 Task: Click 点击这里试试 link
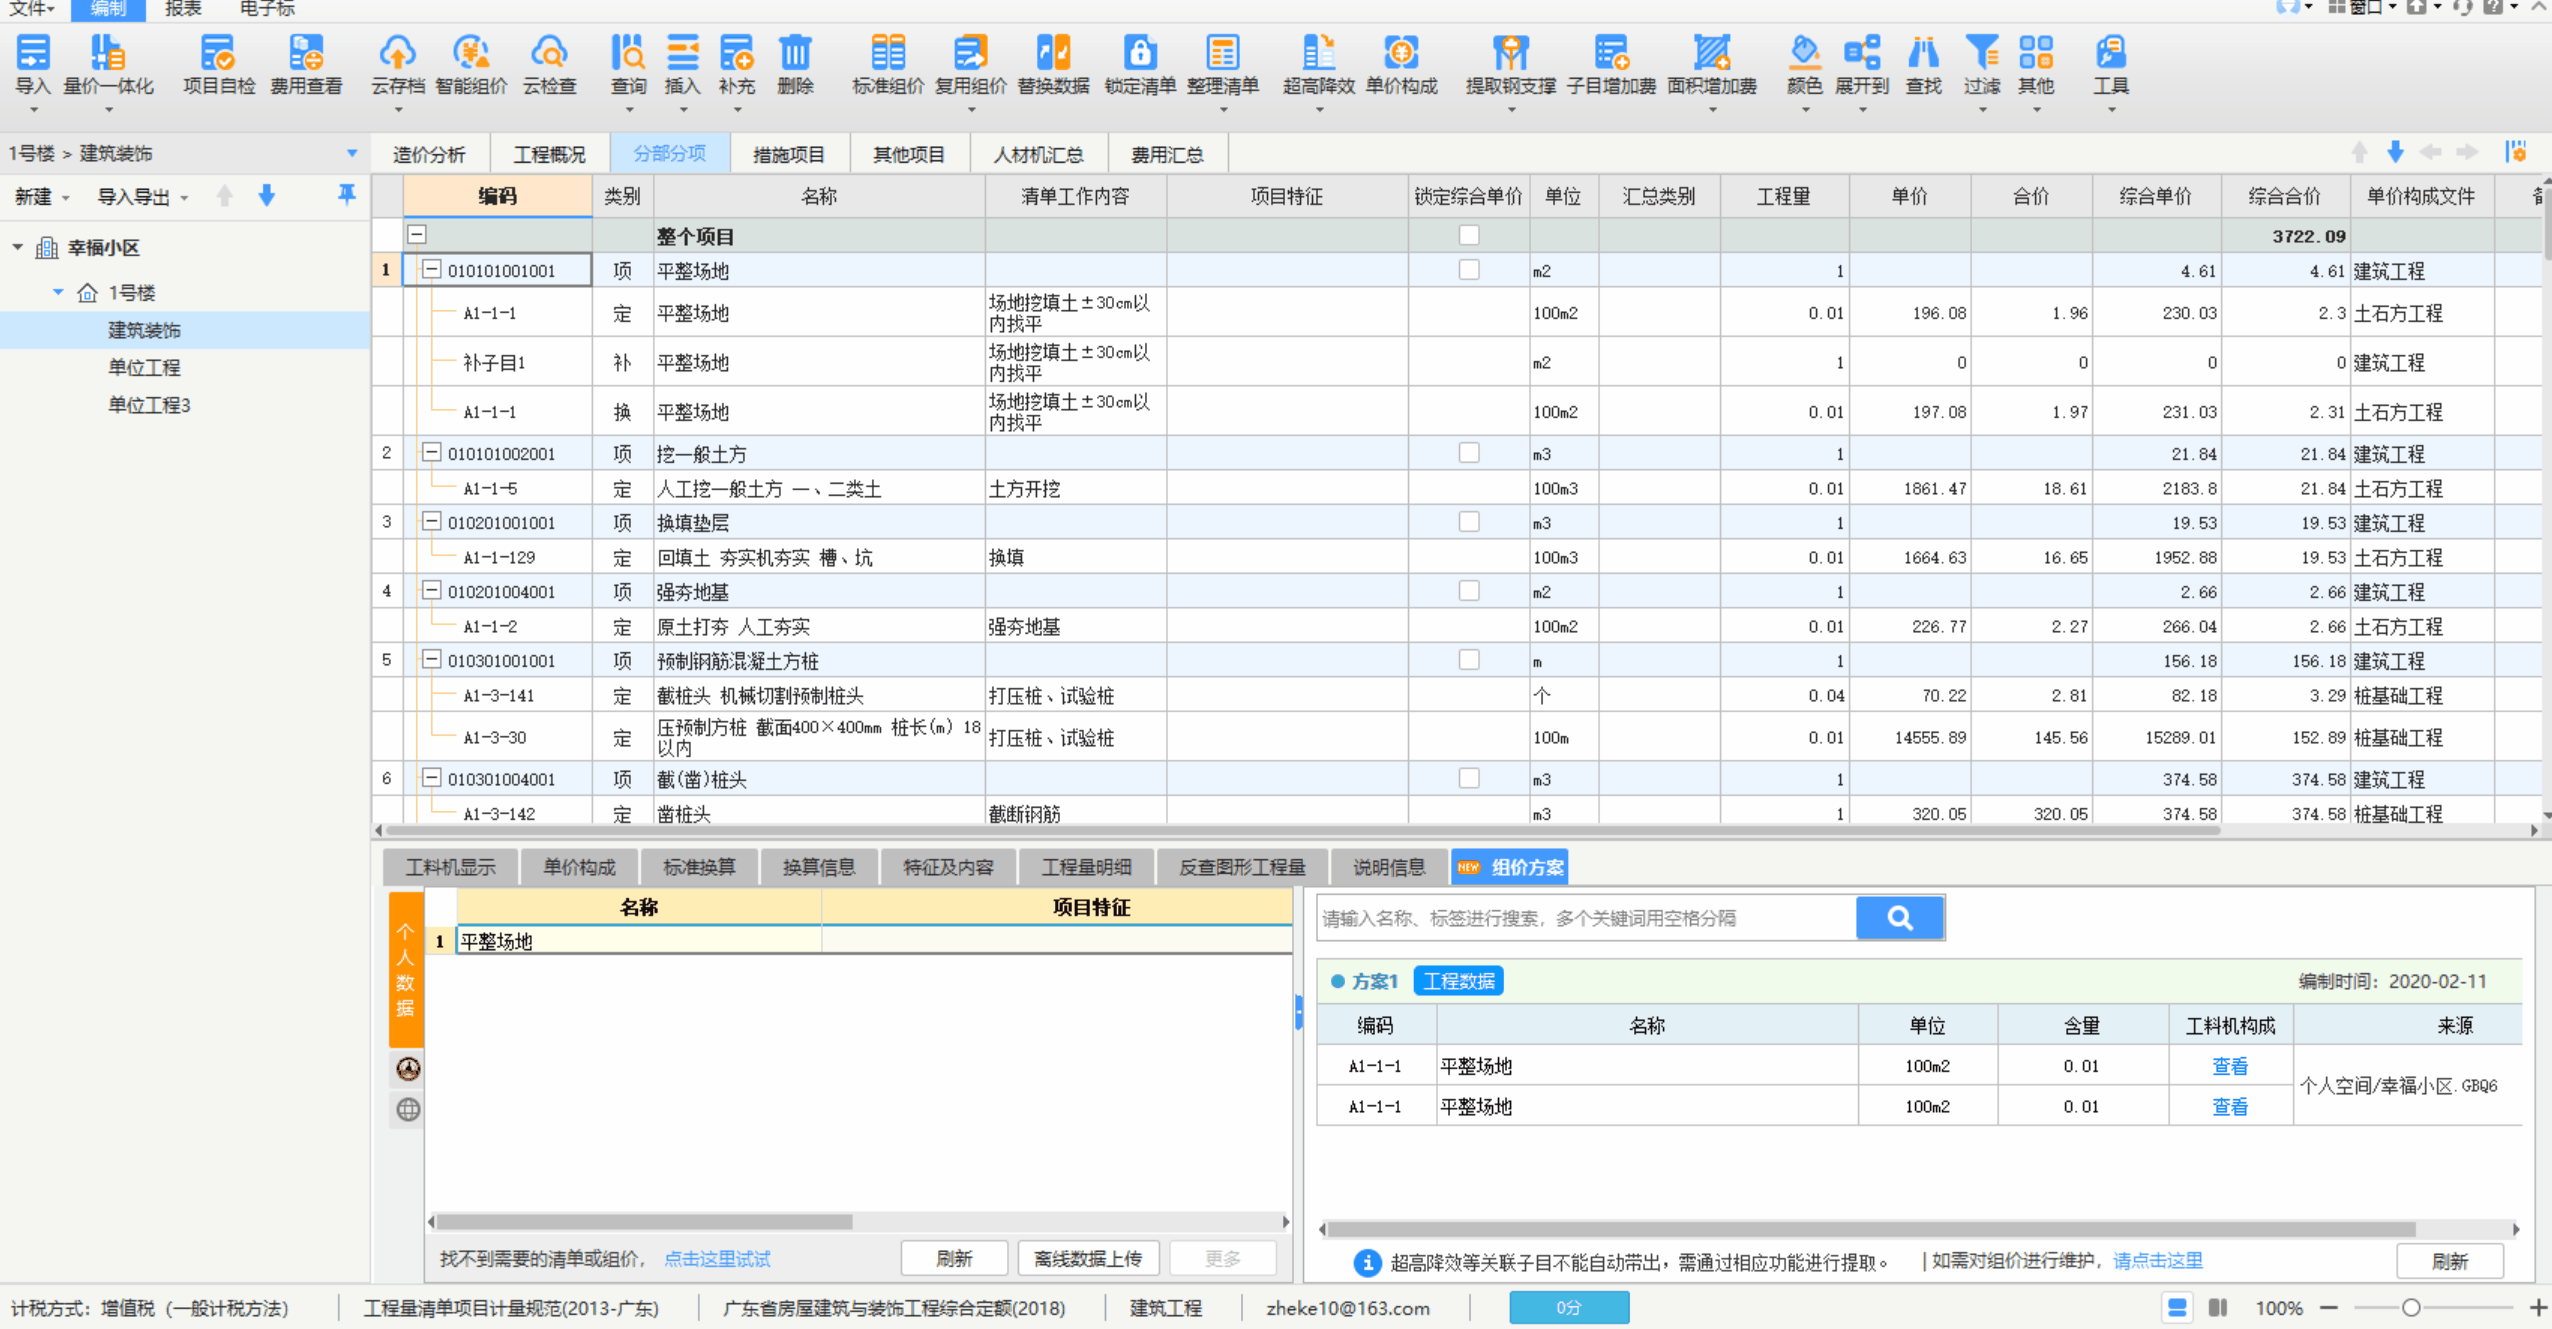click(x=717, y=1259)
